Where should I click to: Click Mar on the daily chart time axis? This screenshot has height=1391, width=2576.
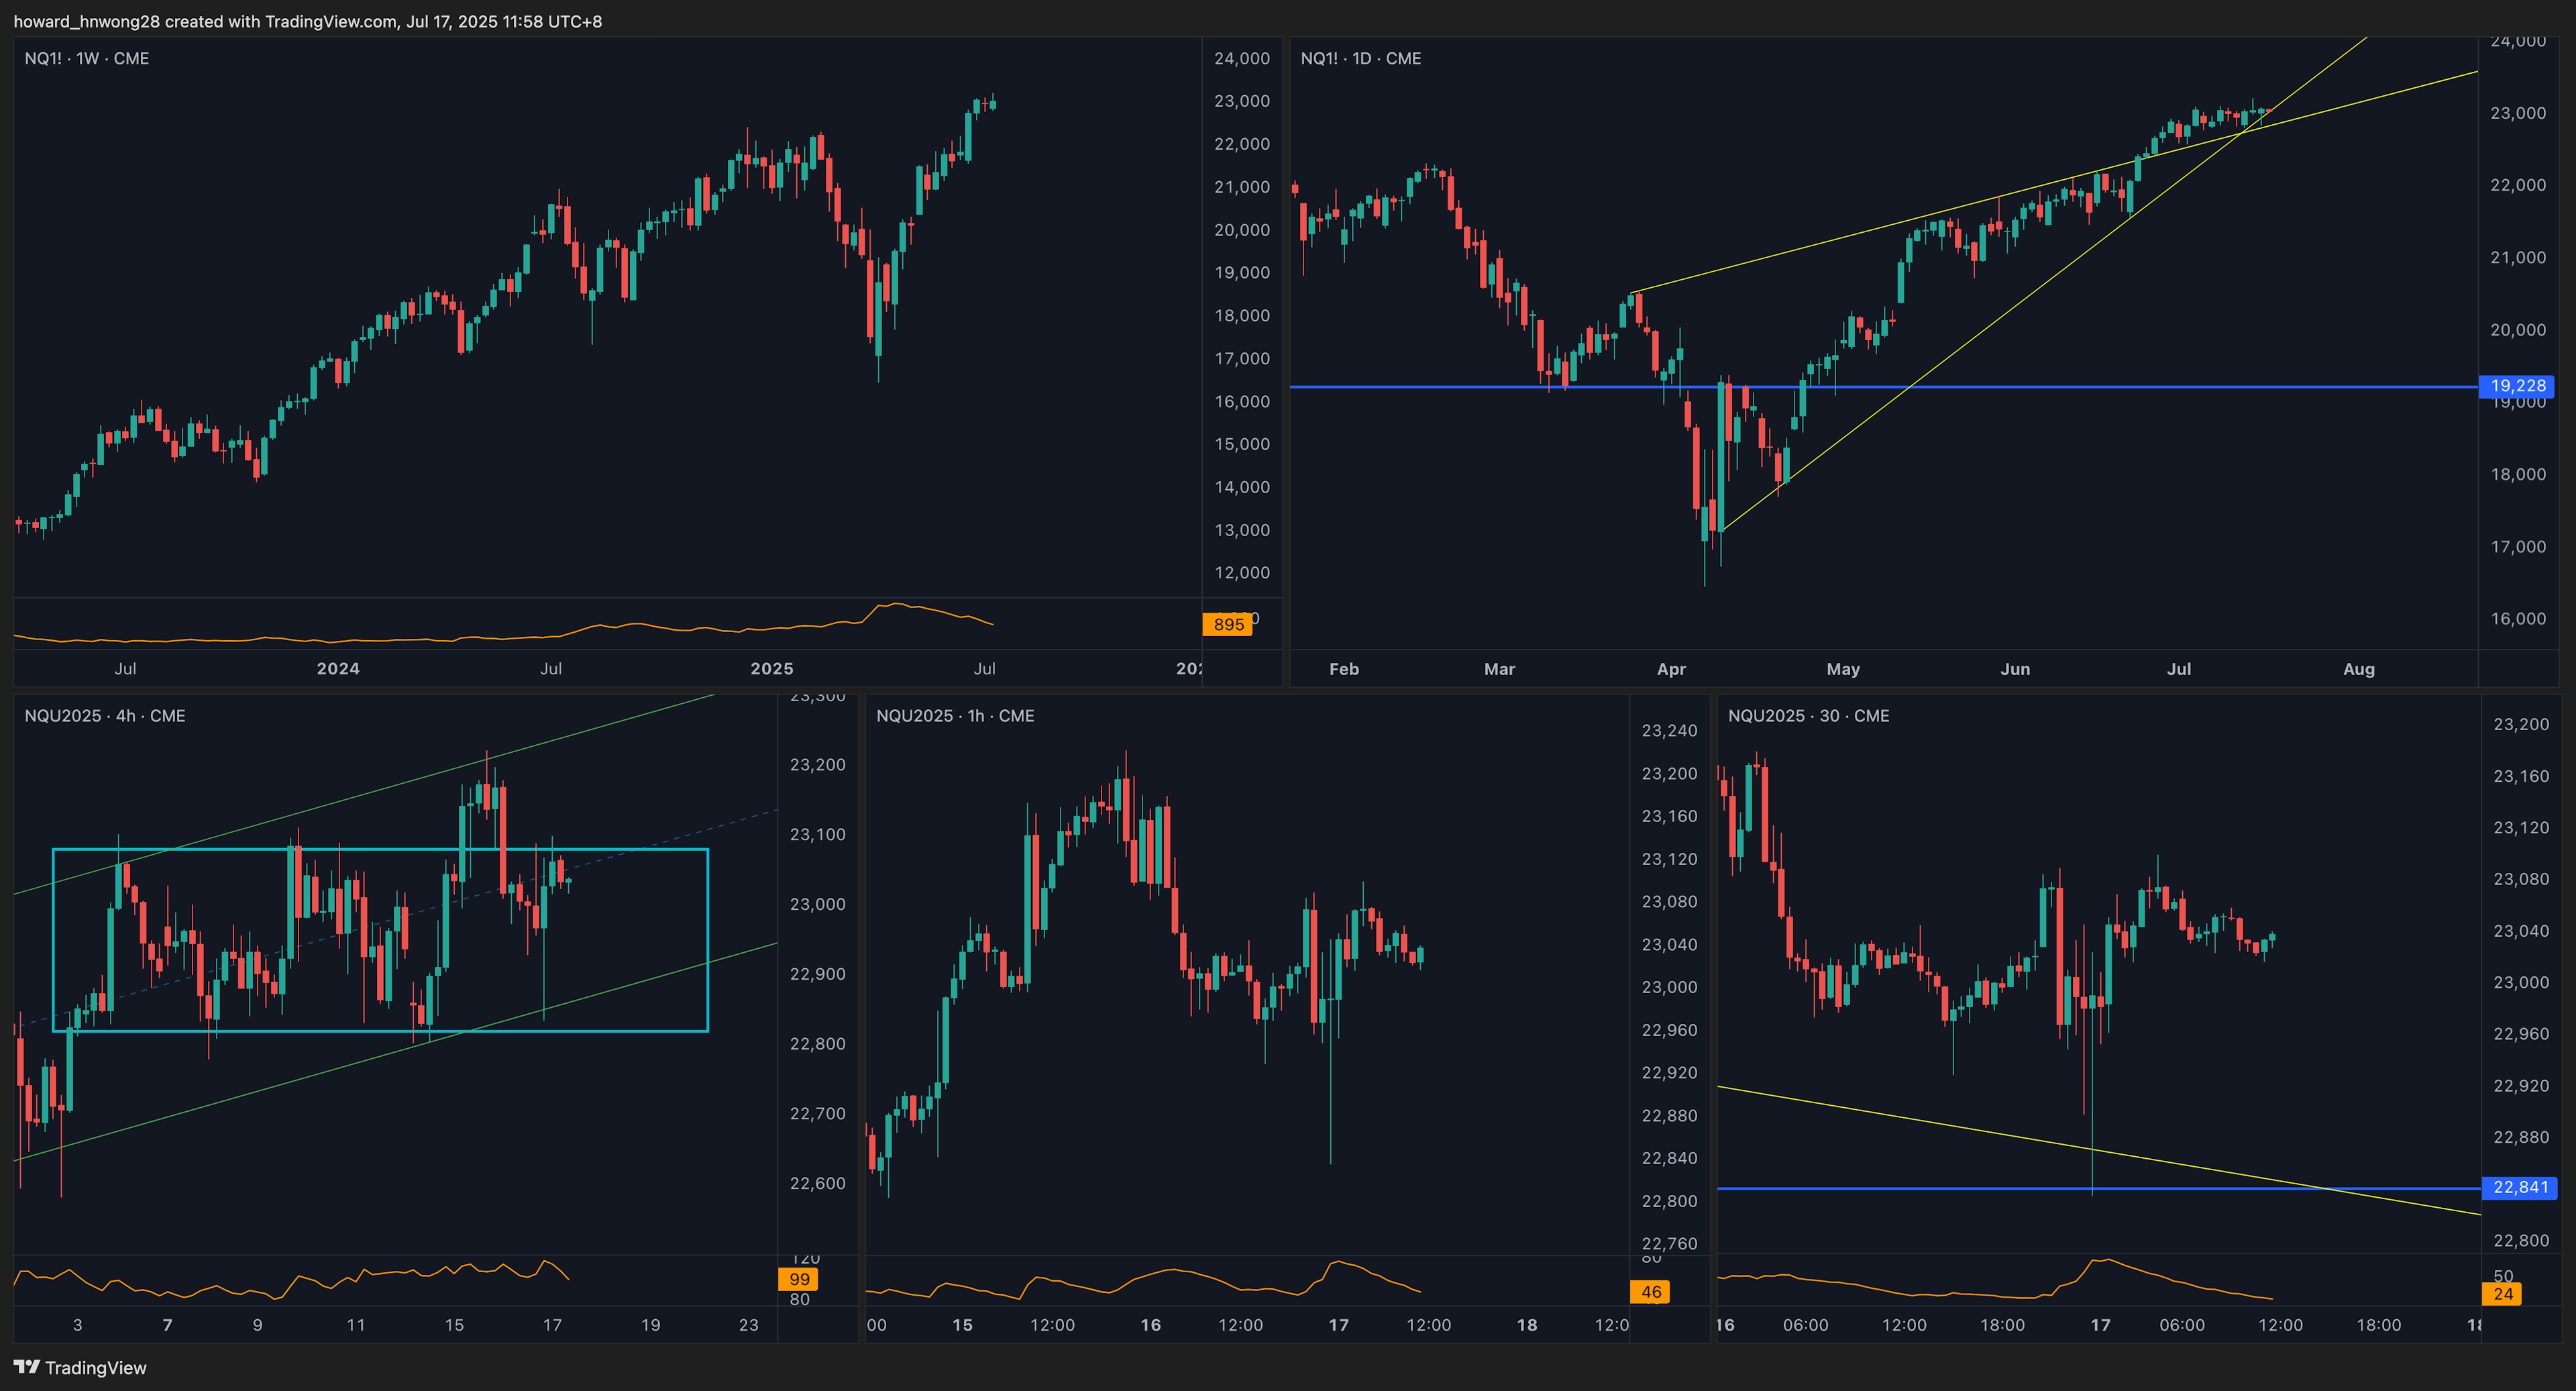tap(1499, 669)
